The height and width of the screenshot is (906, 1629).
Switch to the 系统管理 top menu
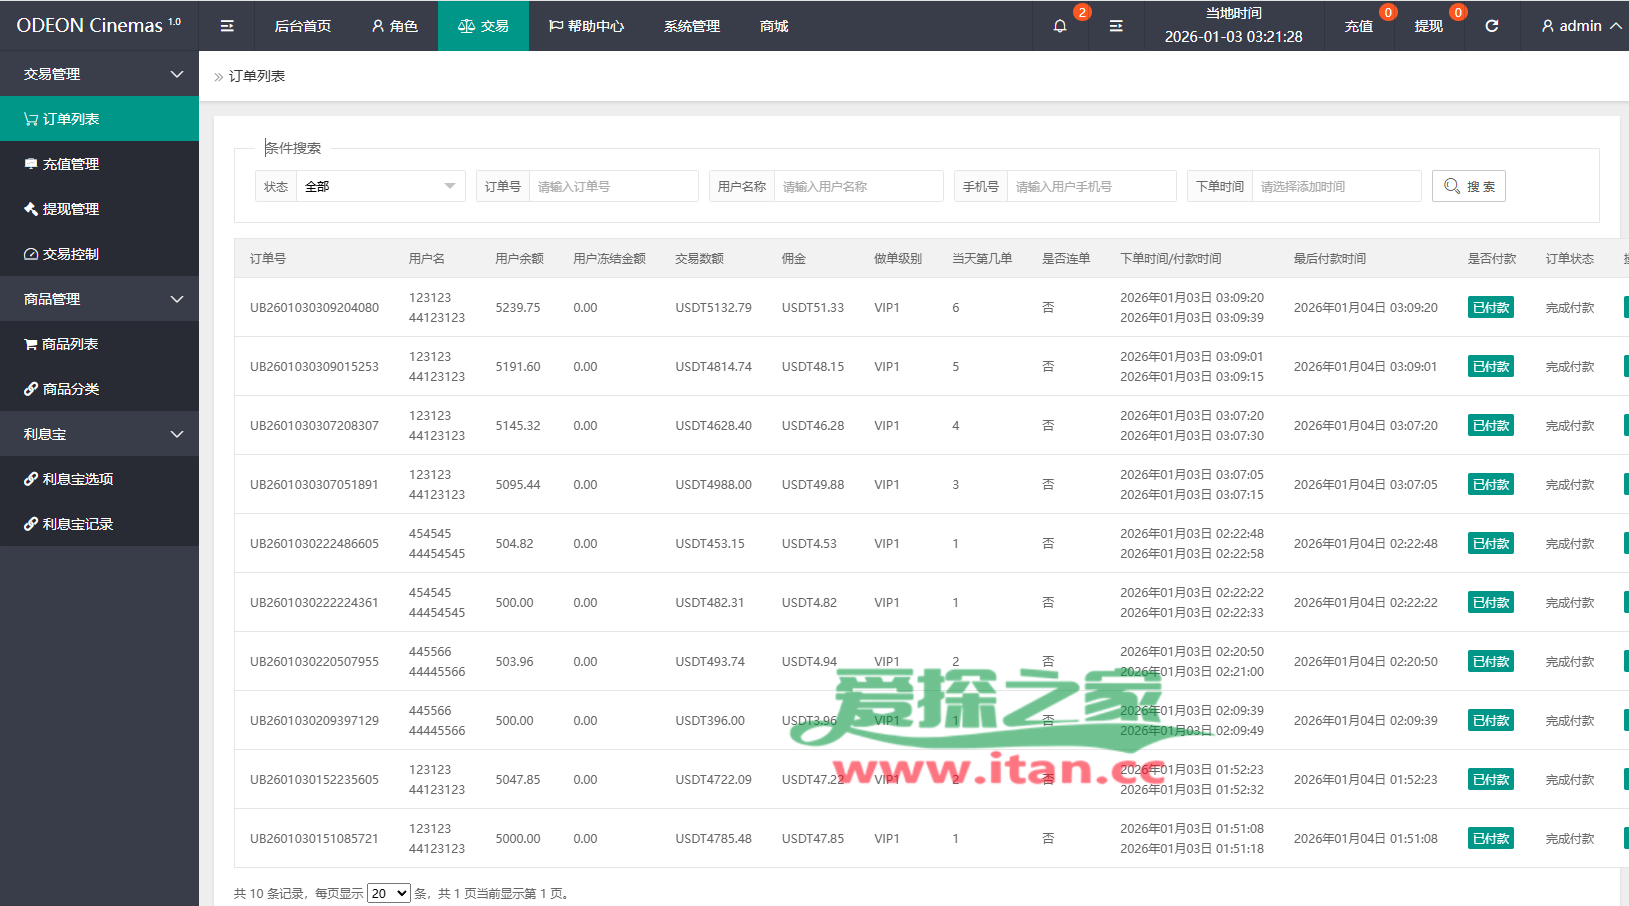691,26
